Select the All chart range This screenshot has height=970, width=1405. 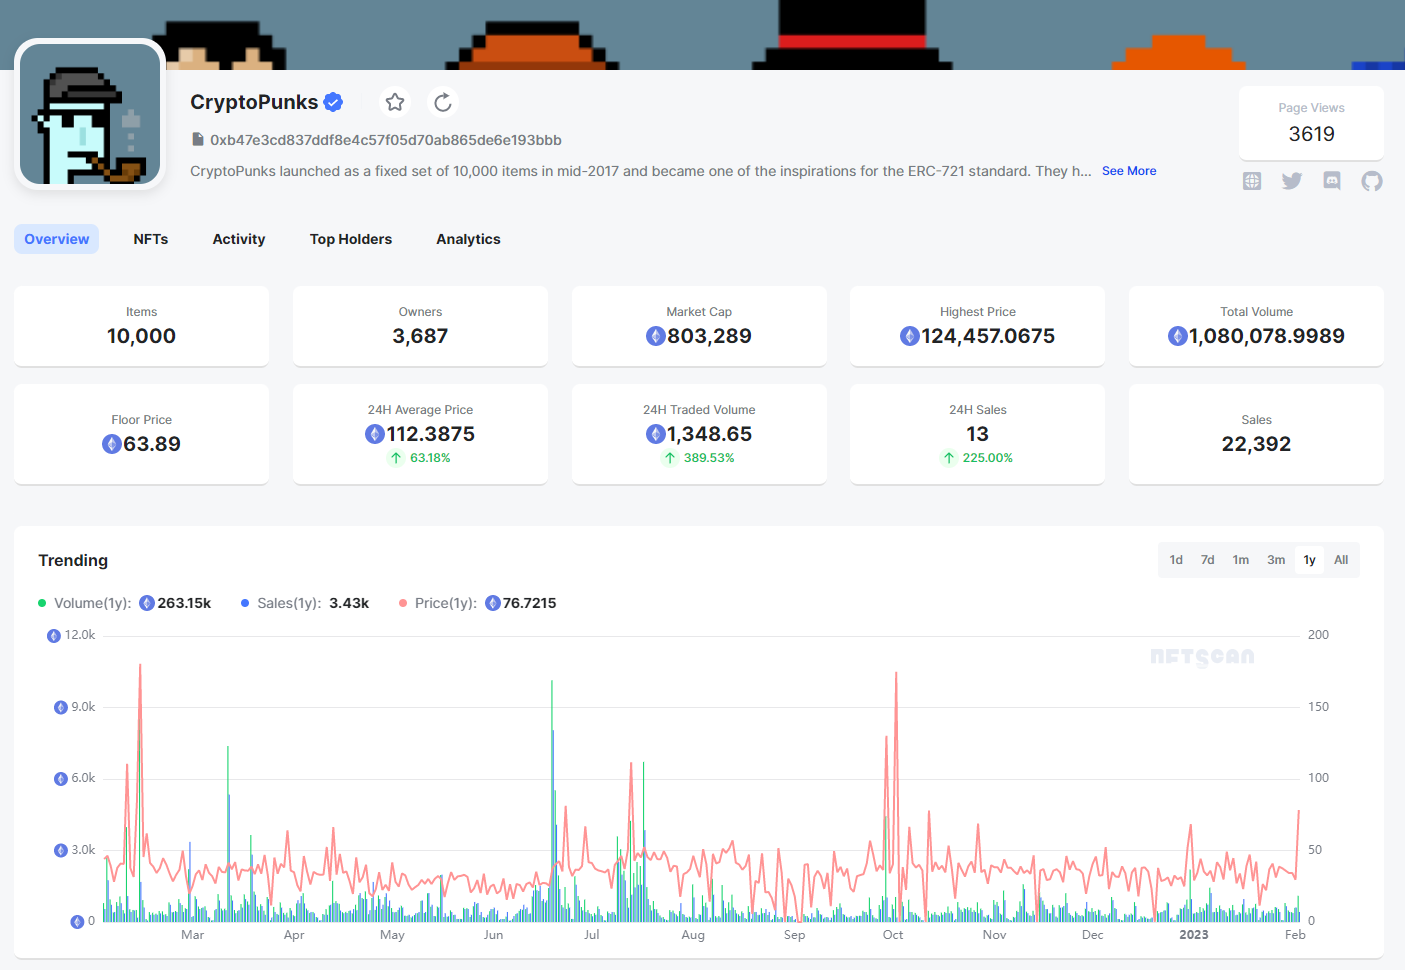[1341, 560]
